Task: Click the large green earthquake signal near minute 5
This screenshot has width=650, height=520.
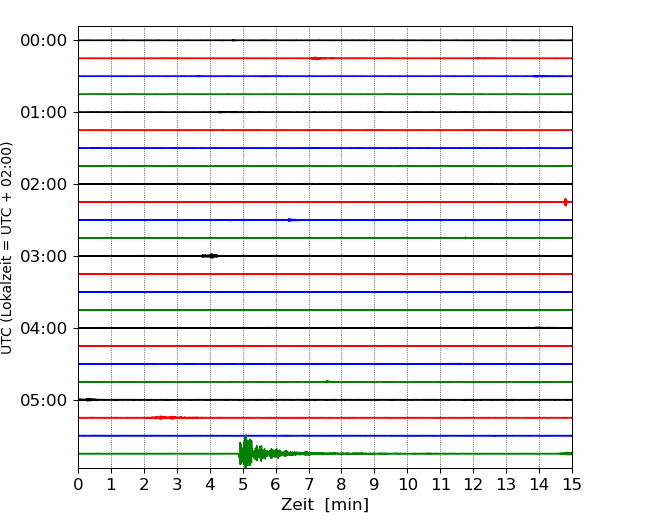Action: [245, 452]
